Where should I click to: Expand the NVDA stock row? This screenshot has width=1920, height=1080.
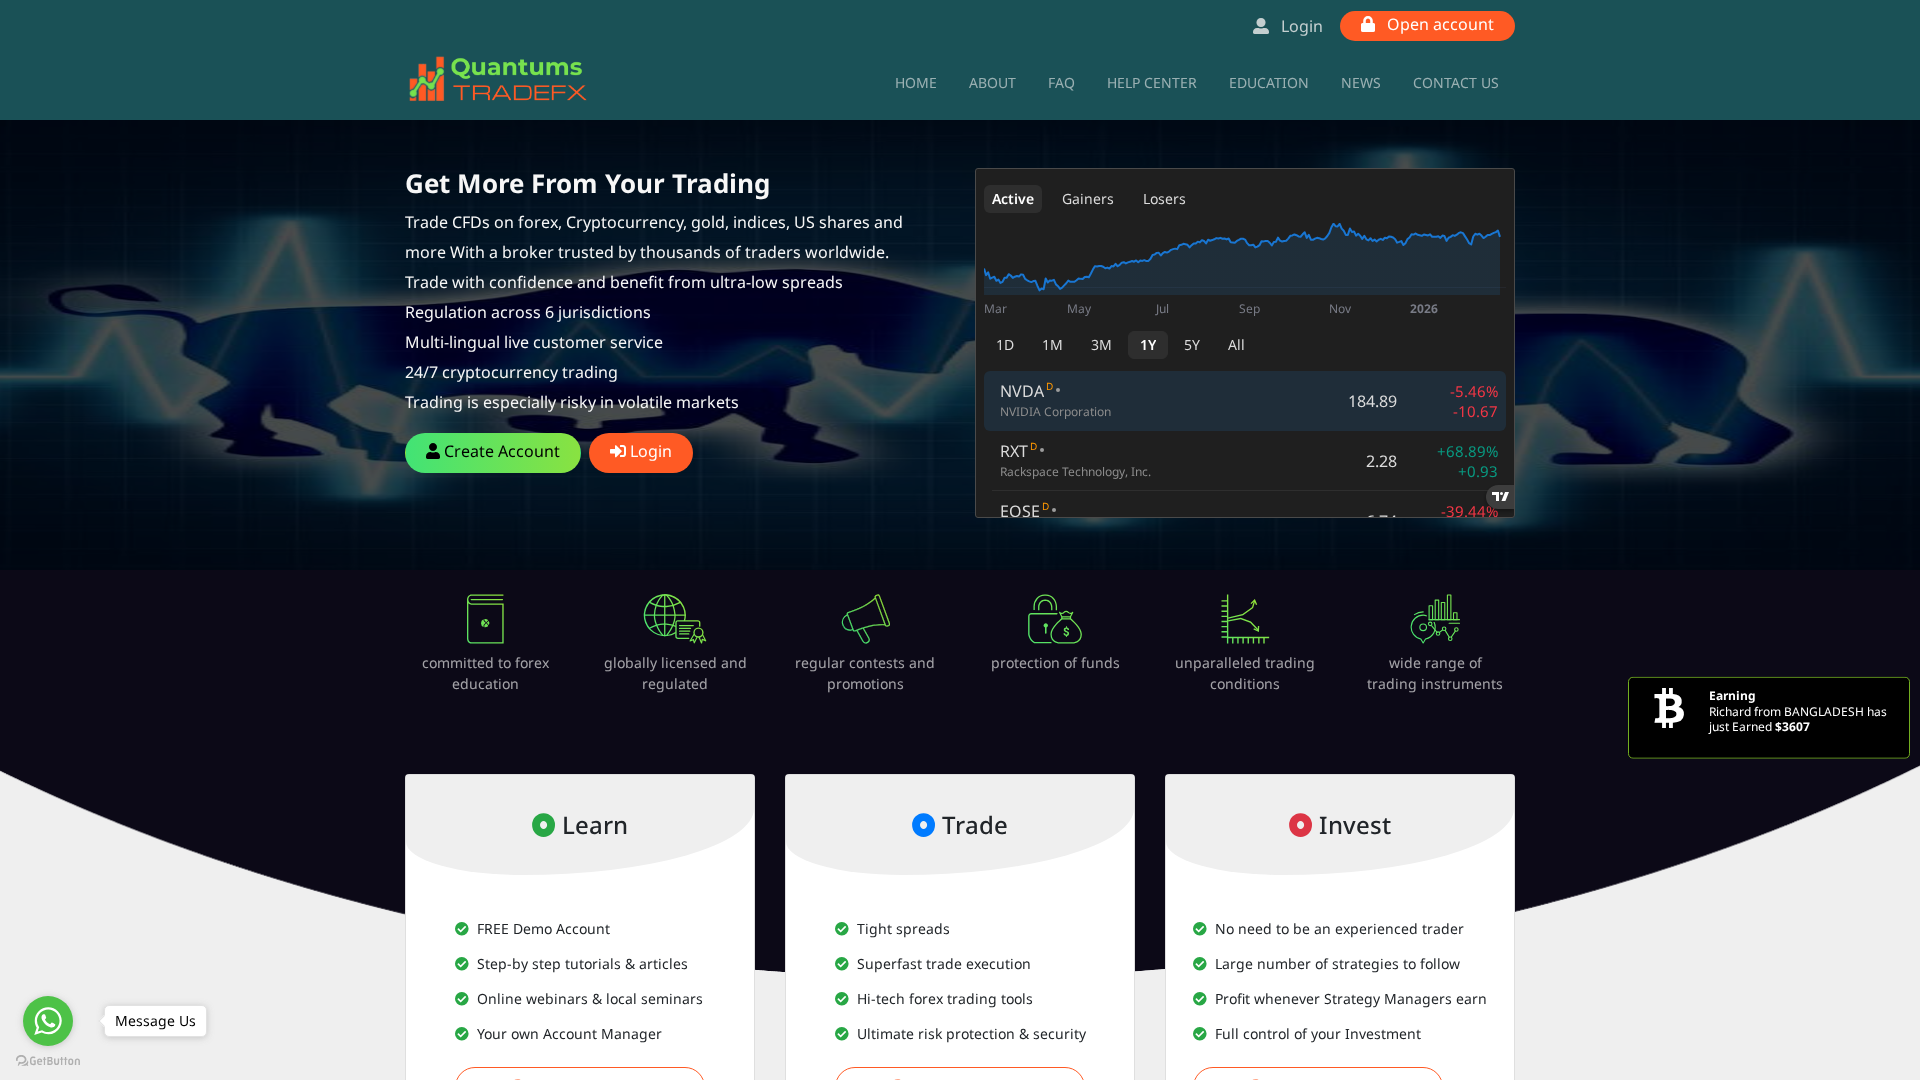pos(1243,400)
